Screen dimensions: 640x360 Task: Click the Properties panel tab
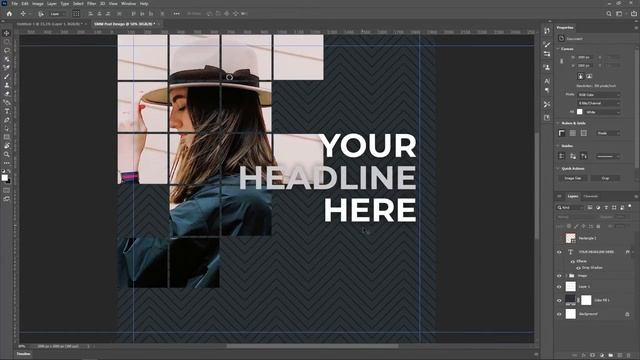tap(565, 27)
